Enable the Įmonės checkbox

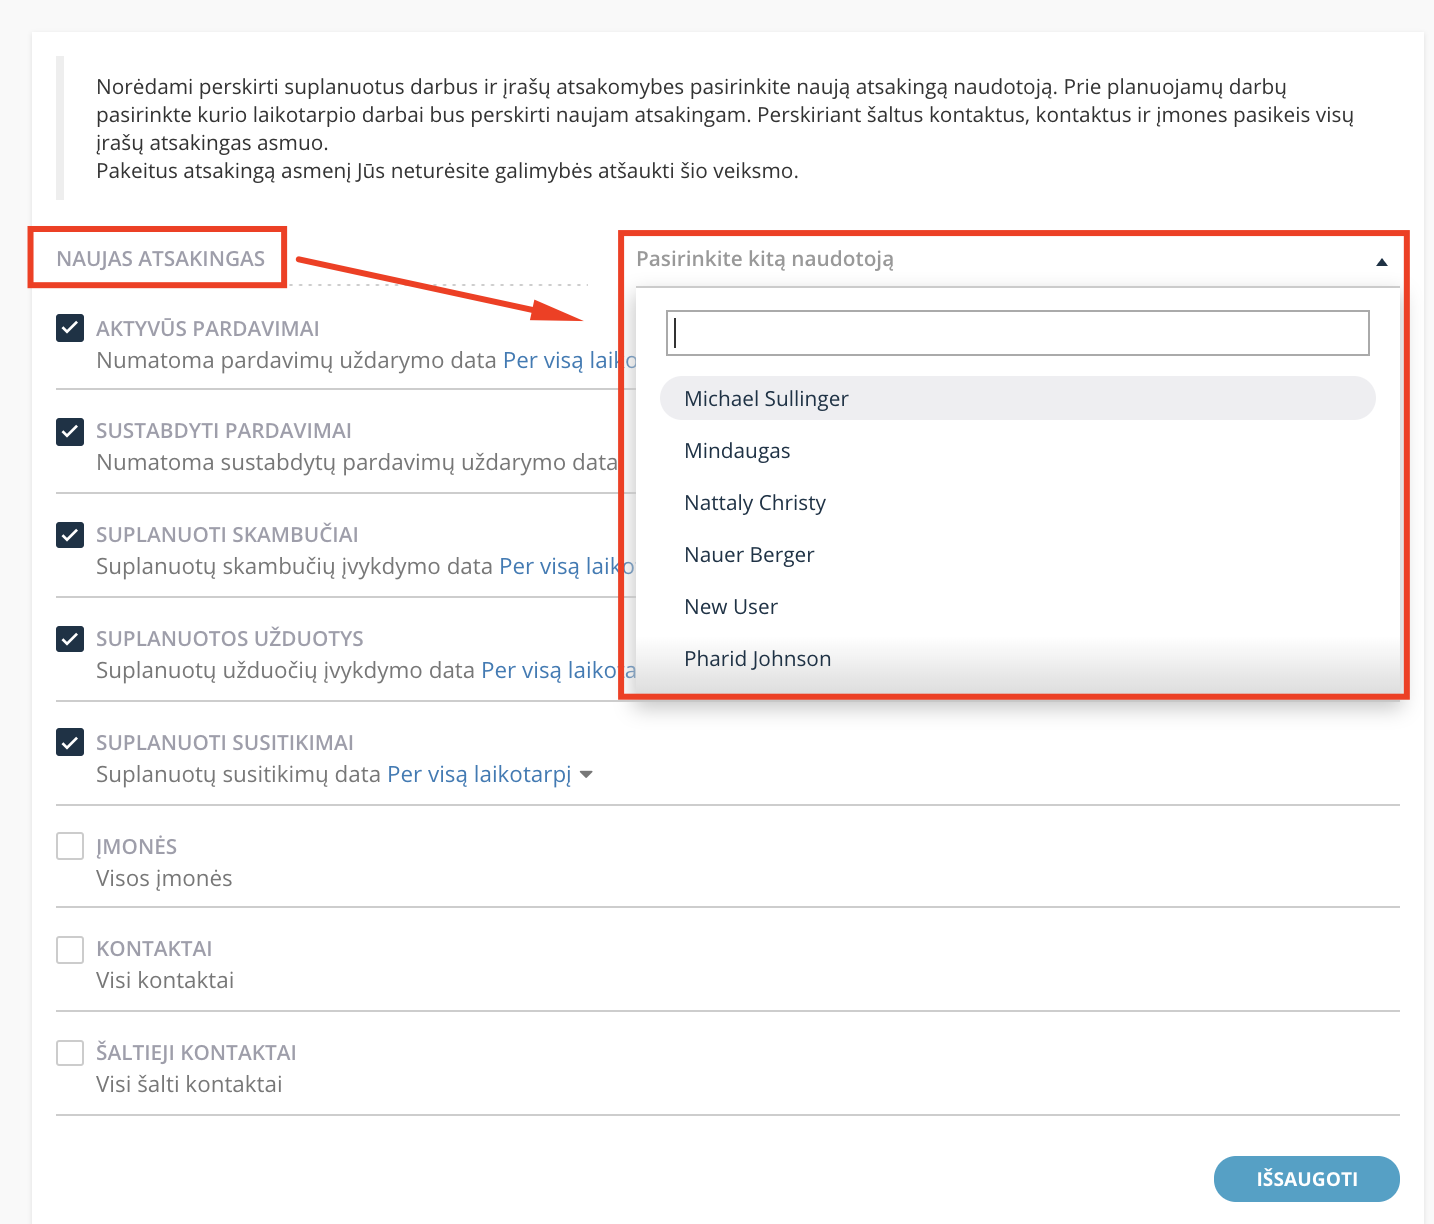70,846
